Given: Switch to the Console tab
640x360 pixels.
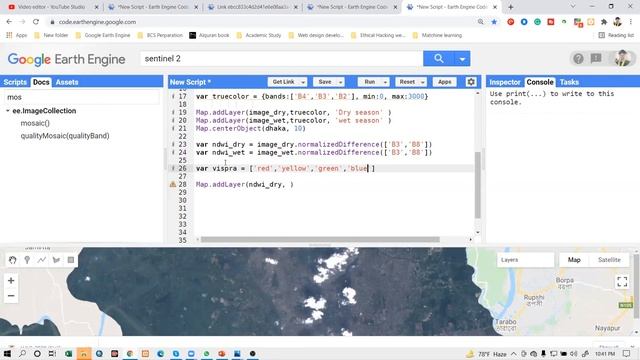Looking at the screenshot, I should pyautogui.click(x=540, y=82).
